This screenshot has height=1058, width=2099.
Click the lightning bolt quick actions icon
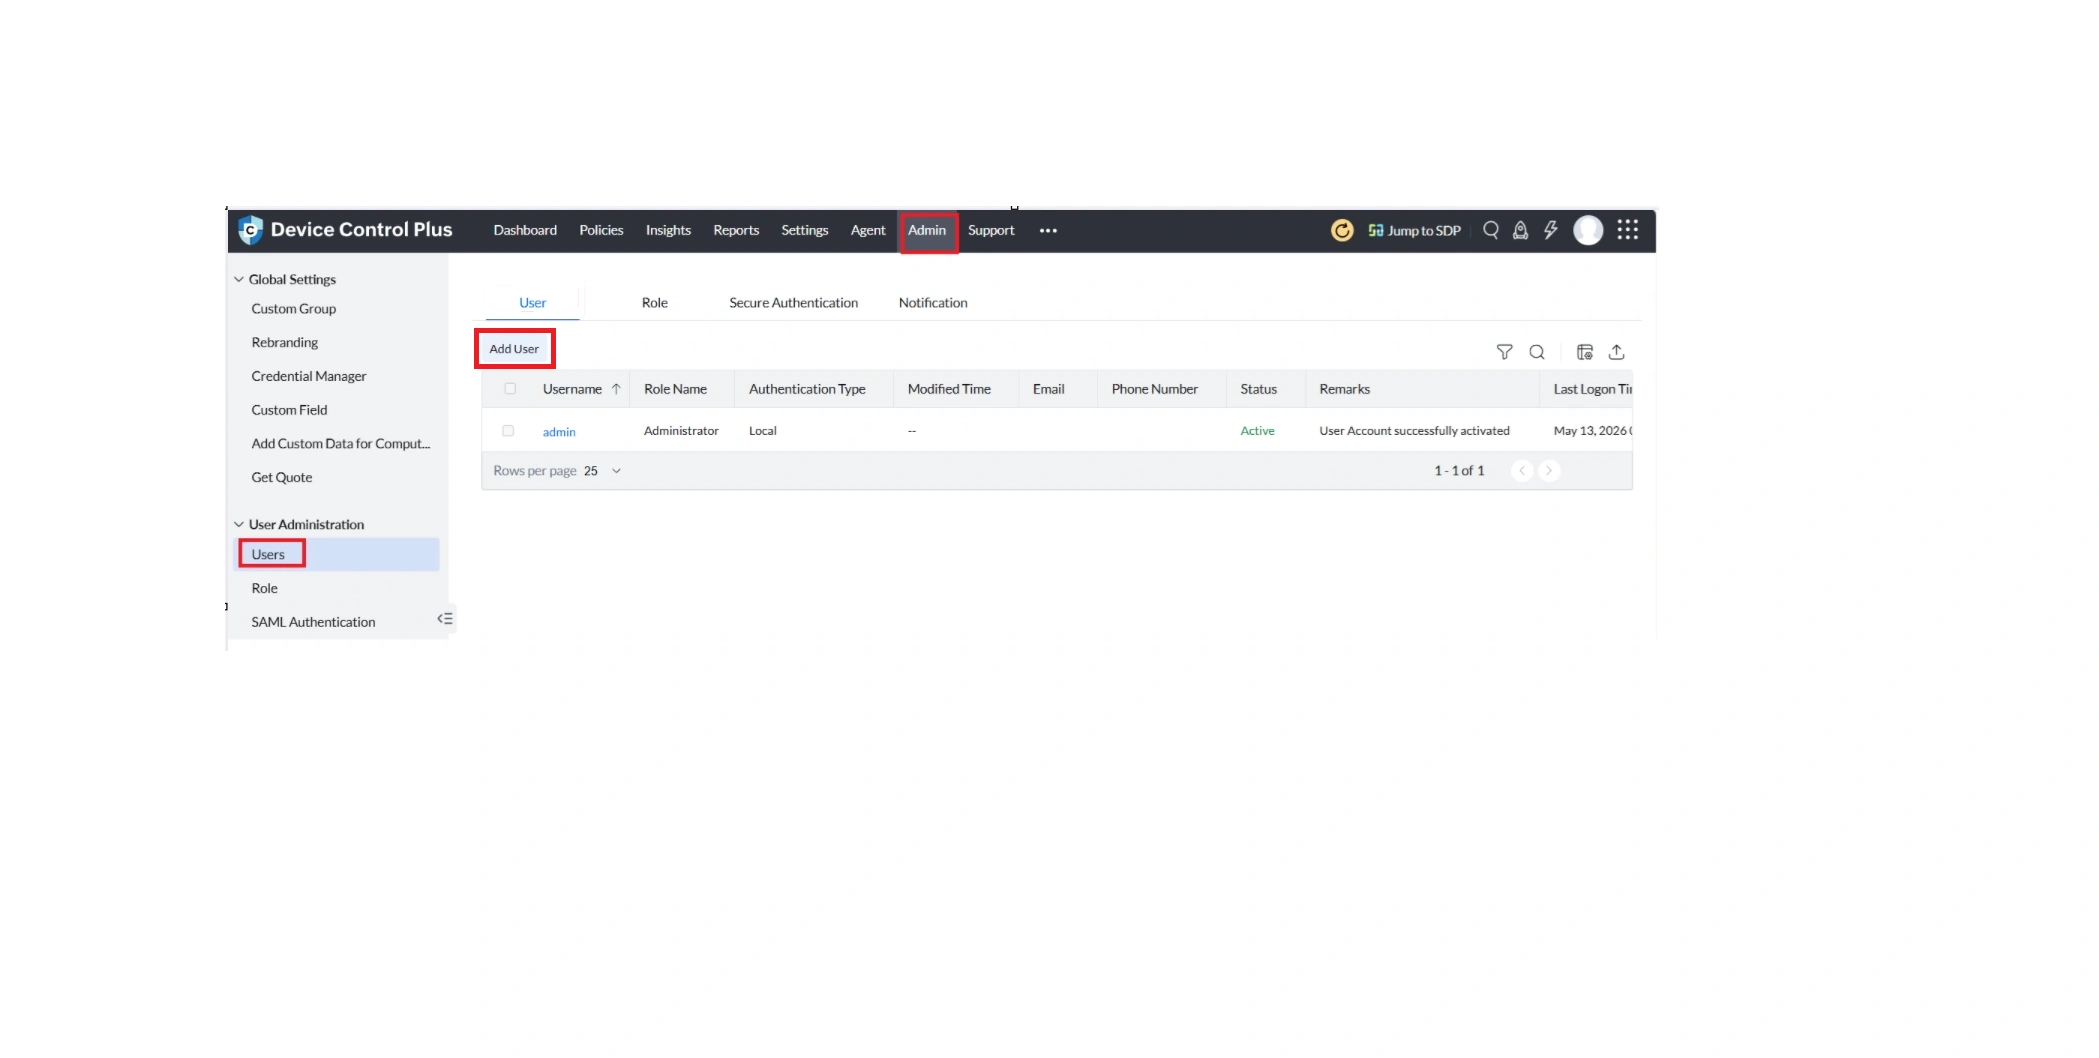tap(1551, 230)
